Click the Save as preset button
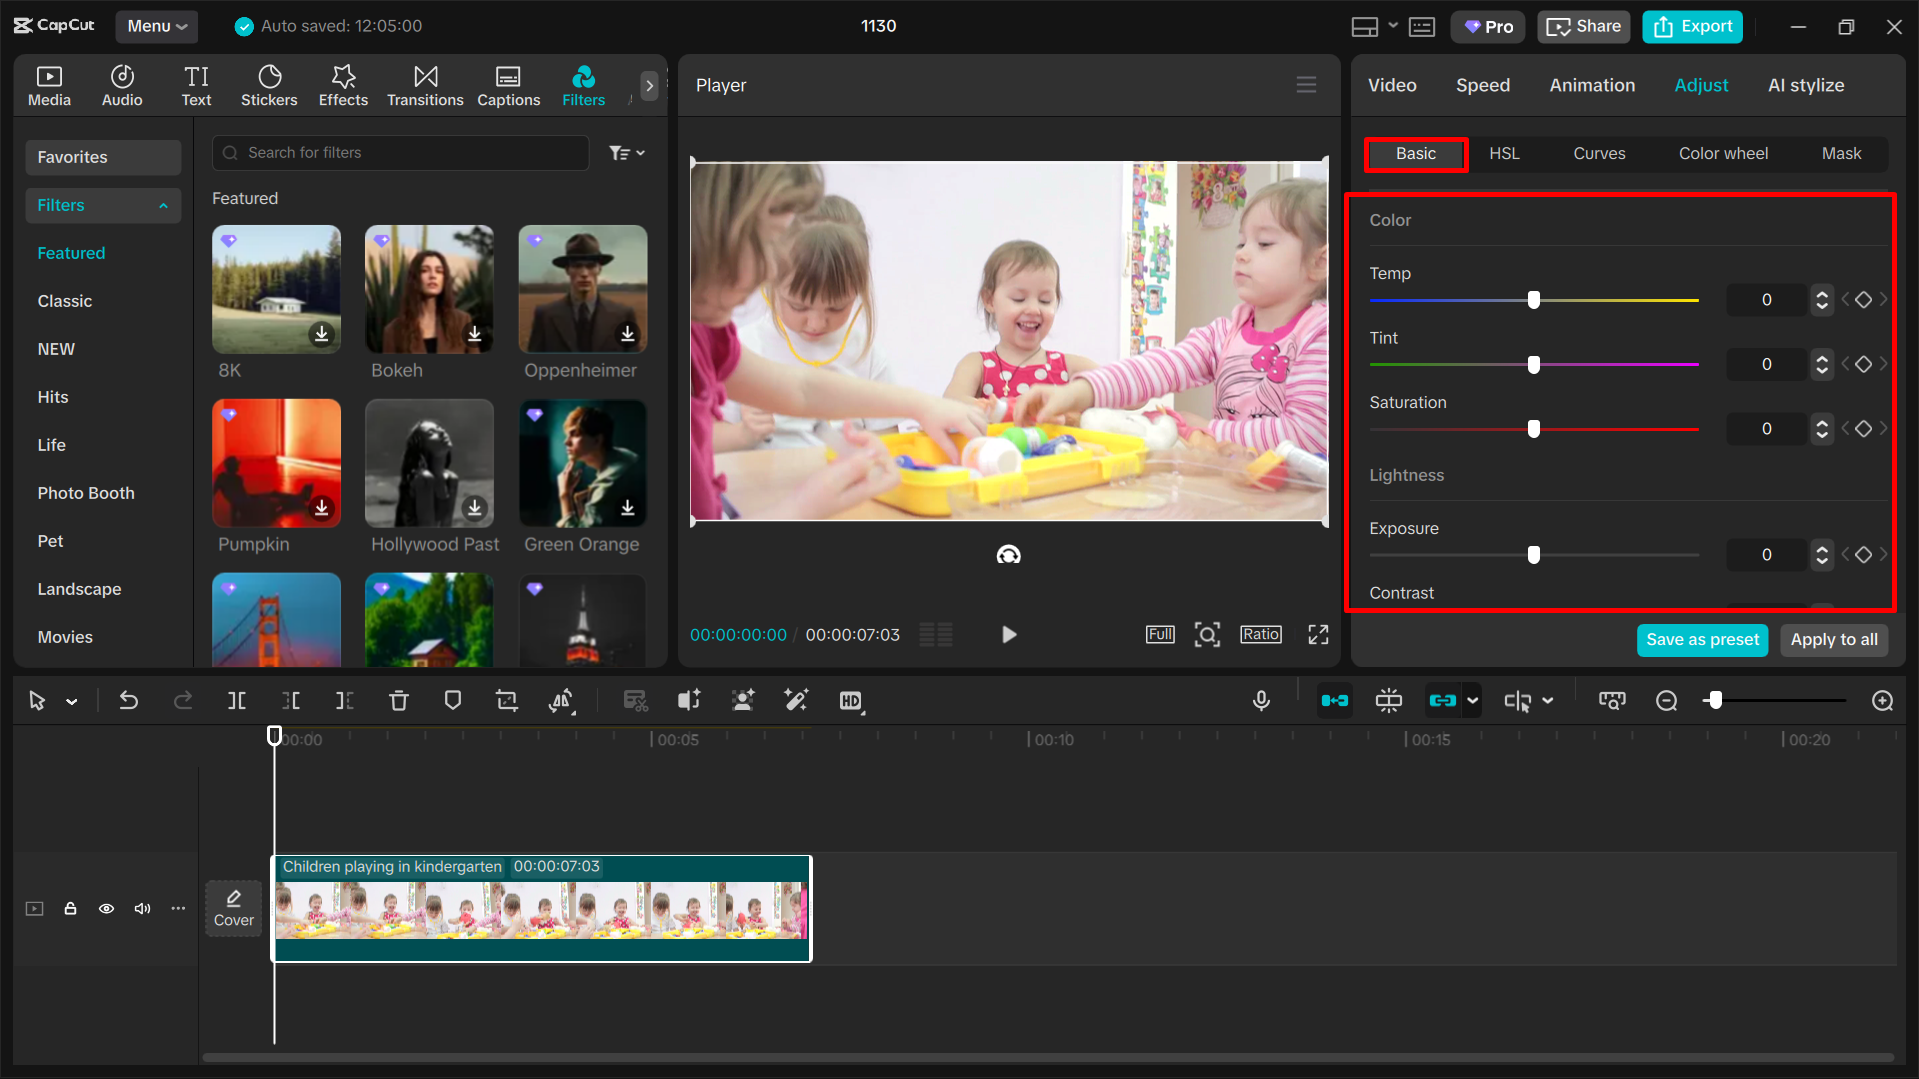1919x1079 pixels. click(x=1702, y=640)
